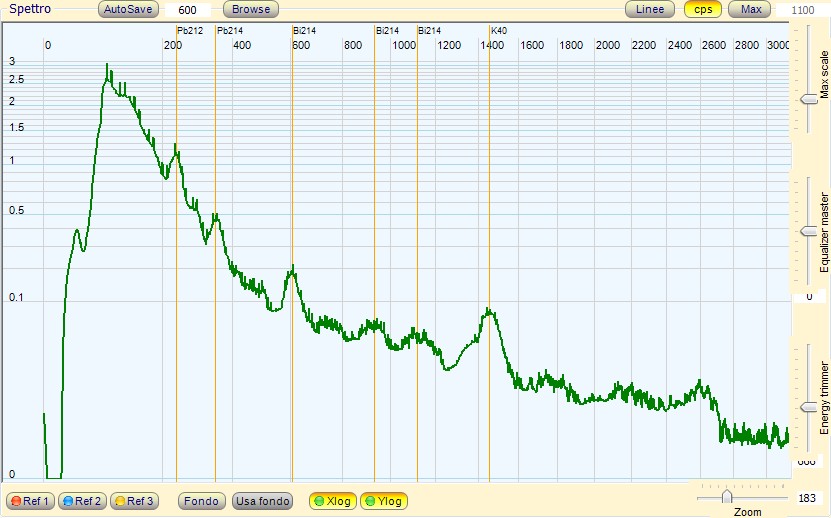Viewport: 831px width, 518px height.
Task: Toggle the Ylog logarithmic Y axis
Action: coord(384,501)
